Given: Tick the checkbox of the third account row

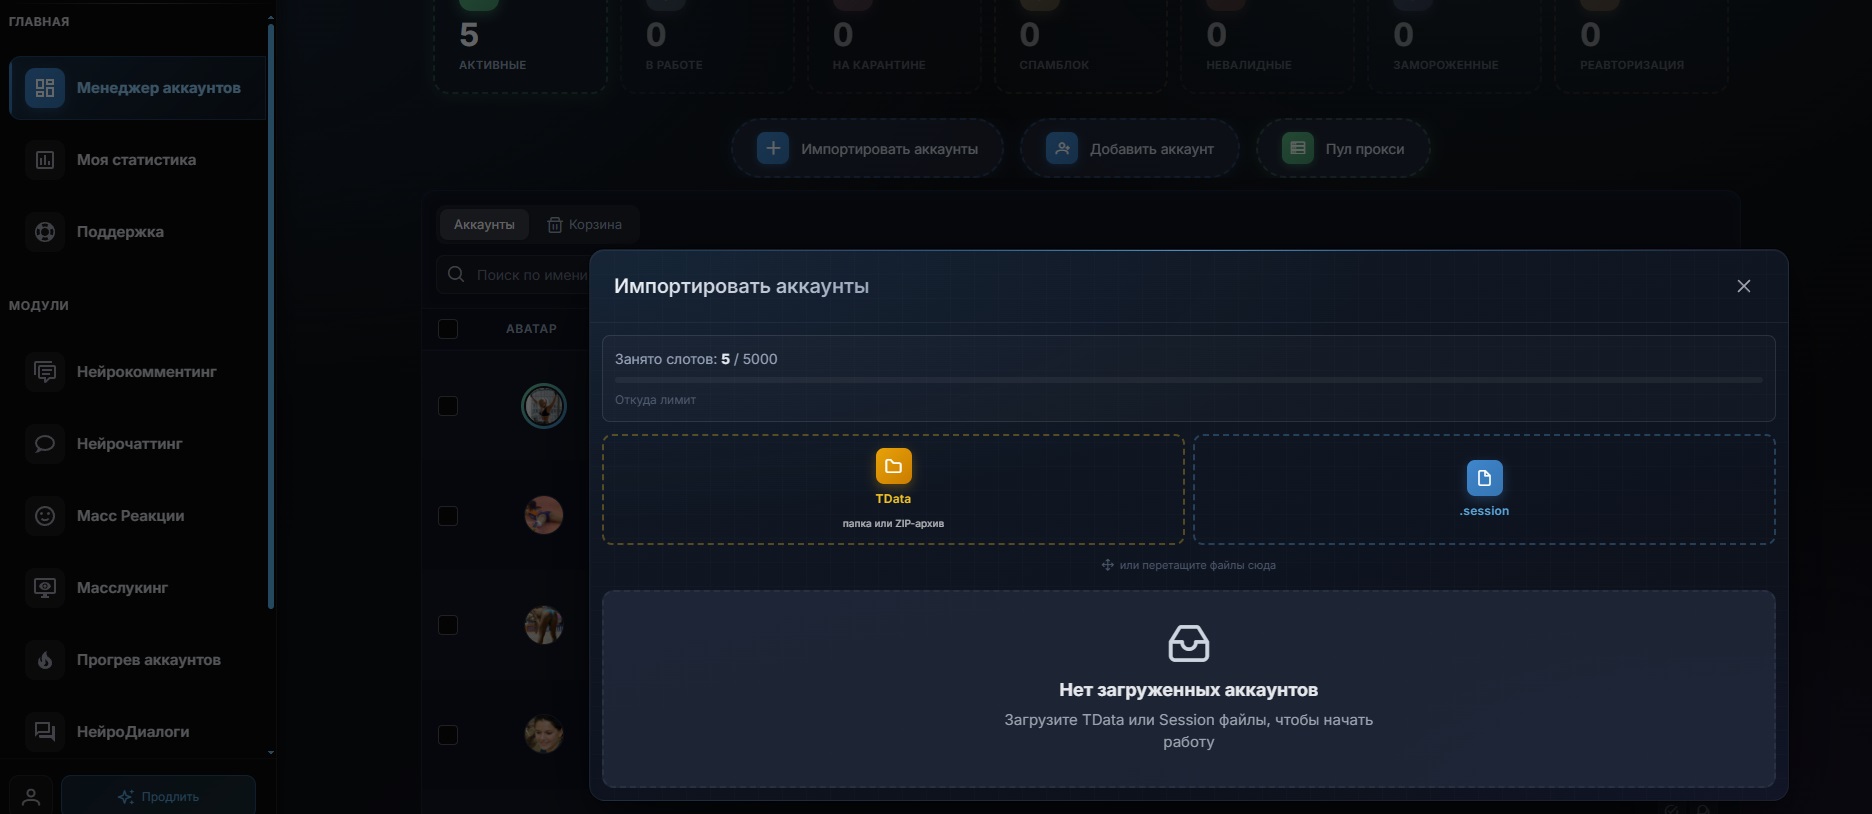Looking at the screenshot, I should click(448, 625).
